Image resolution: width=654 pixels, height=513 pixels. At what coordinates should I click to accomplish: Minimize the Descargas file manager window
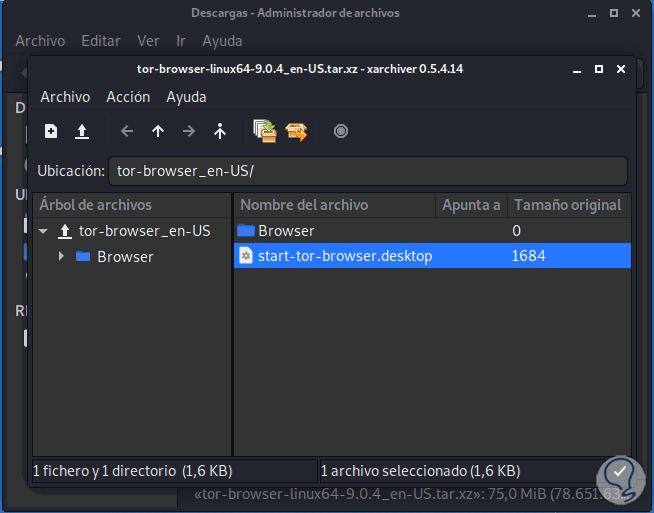(x=592, y=14)
